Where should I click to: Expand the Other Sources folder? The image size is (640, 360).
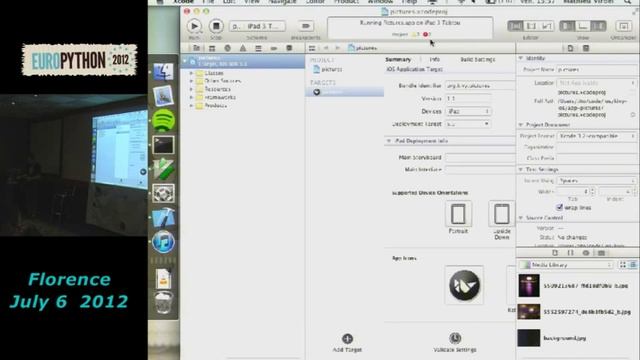pyautogui.click(x=191, y=81)
